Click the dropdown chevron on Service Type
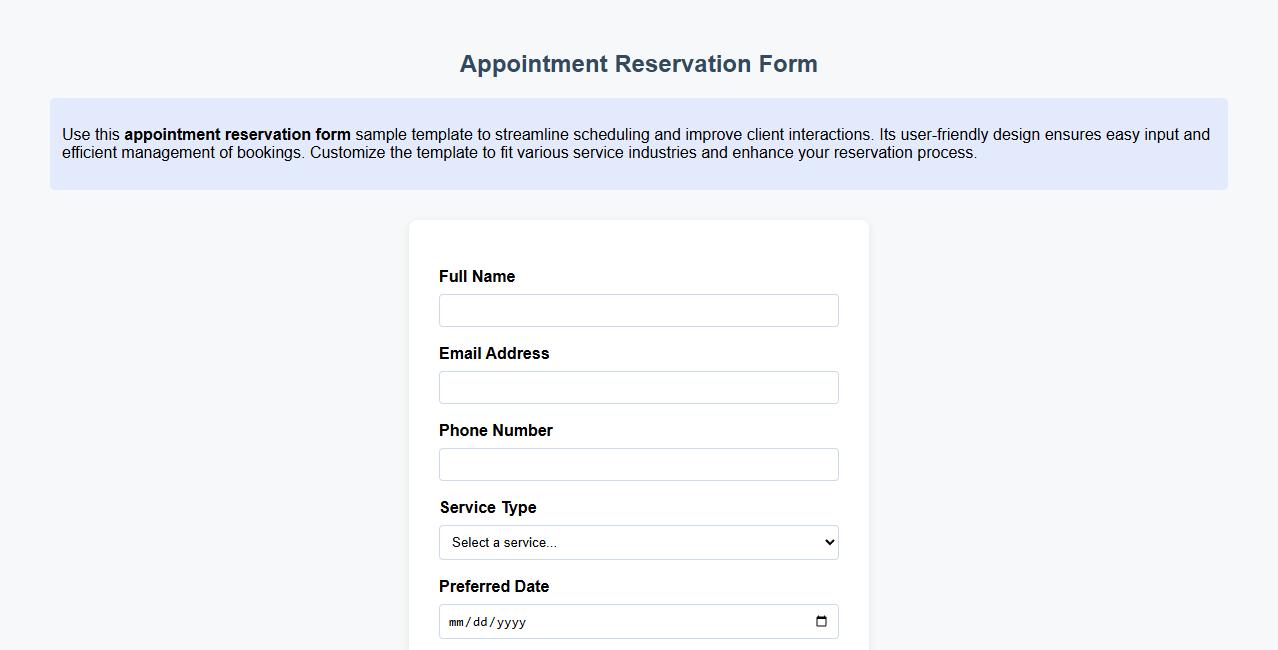 tap(823, 542)
